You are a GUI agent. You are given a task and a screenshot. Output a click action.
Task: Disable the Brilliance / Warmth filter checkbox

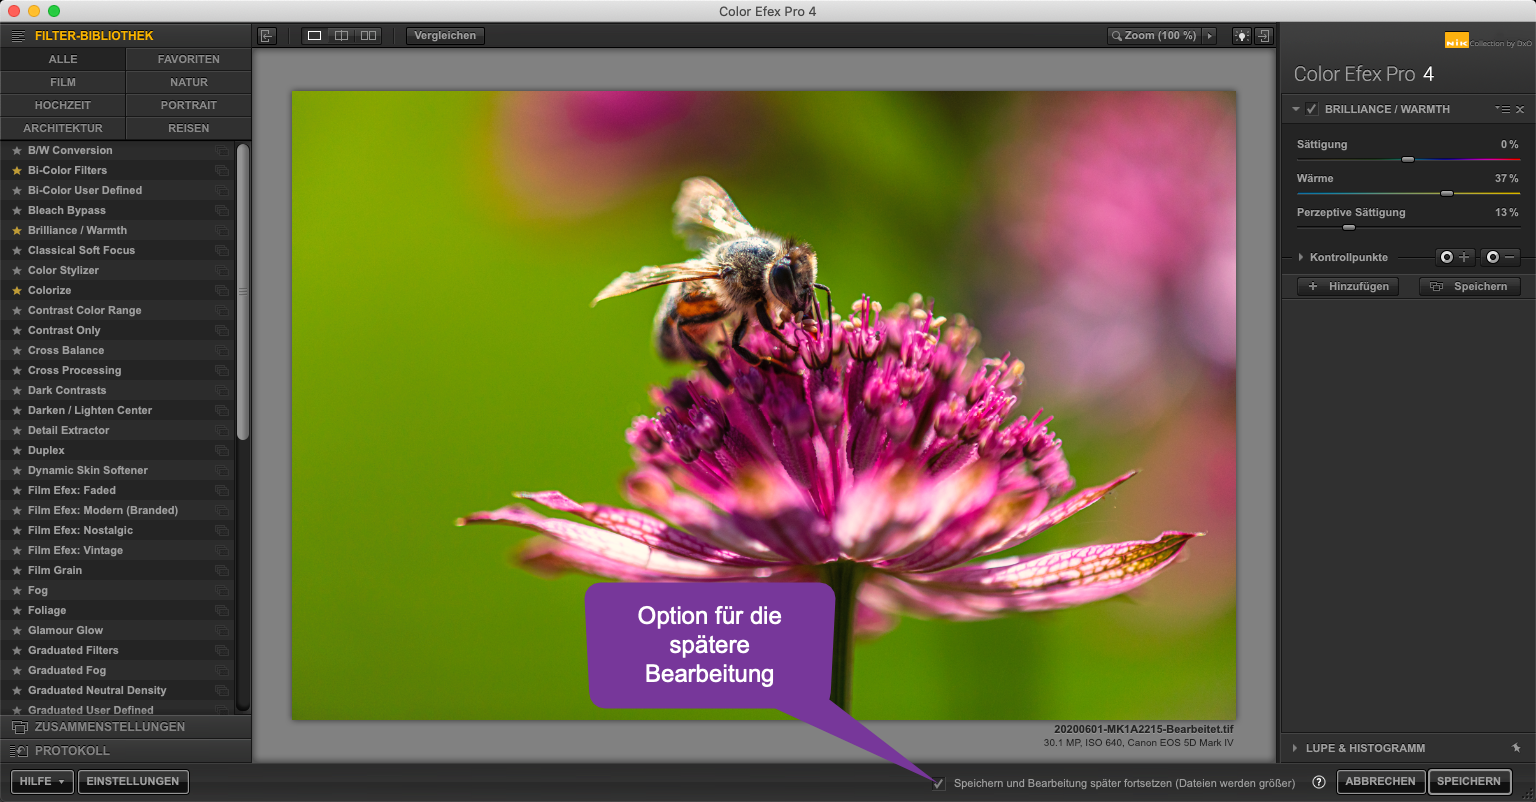(x=1312, y=109)
